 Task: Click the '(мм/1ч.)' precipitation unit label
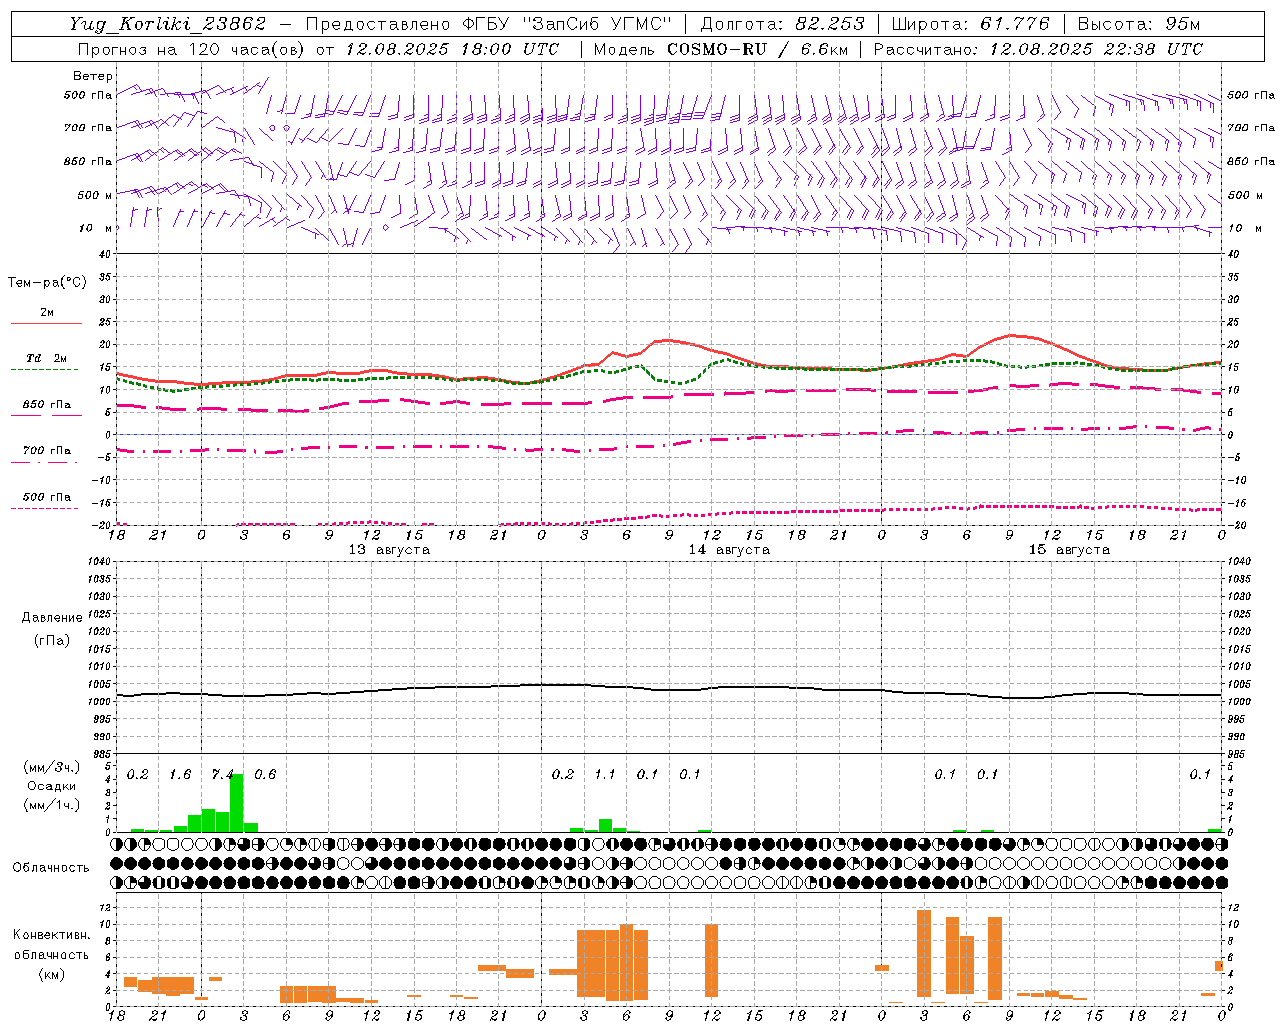tap(52, 805)
